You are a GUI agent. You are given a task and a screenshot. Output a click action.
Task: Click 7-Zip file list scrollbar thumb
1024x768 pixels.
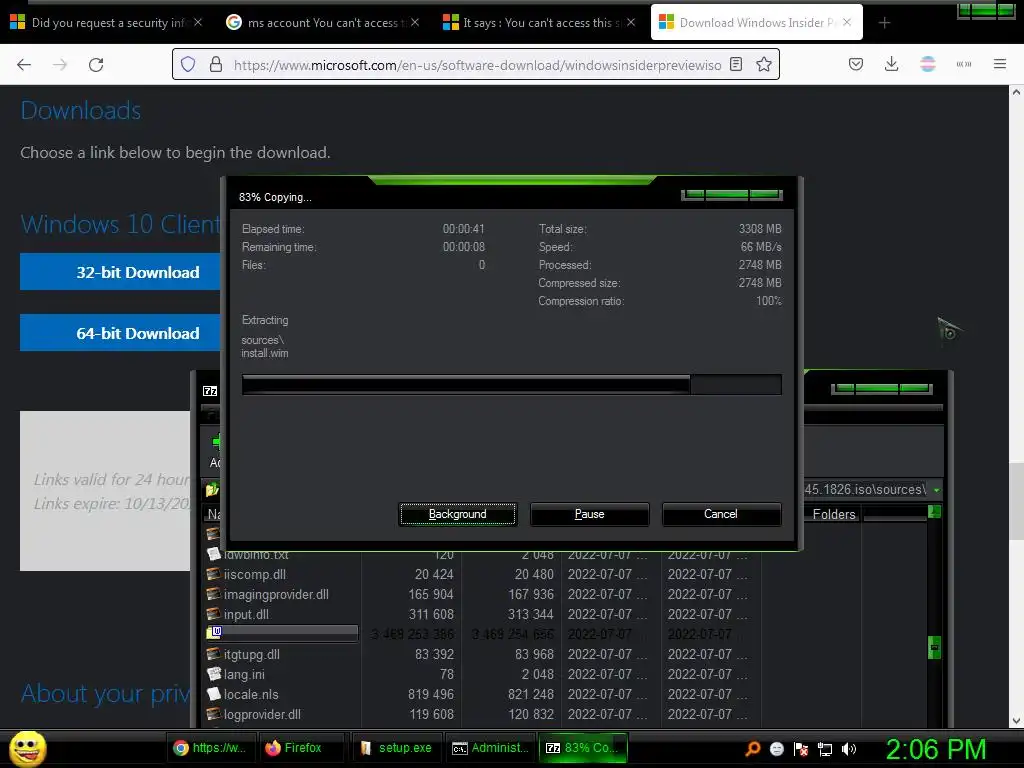tap(935, 647)
